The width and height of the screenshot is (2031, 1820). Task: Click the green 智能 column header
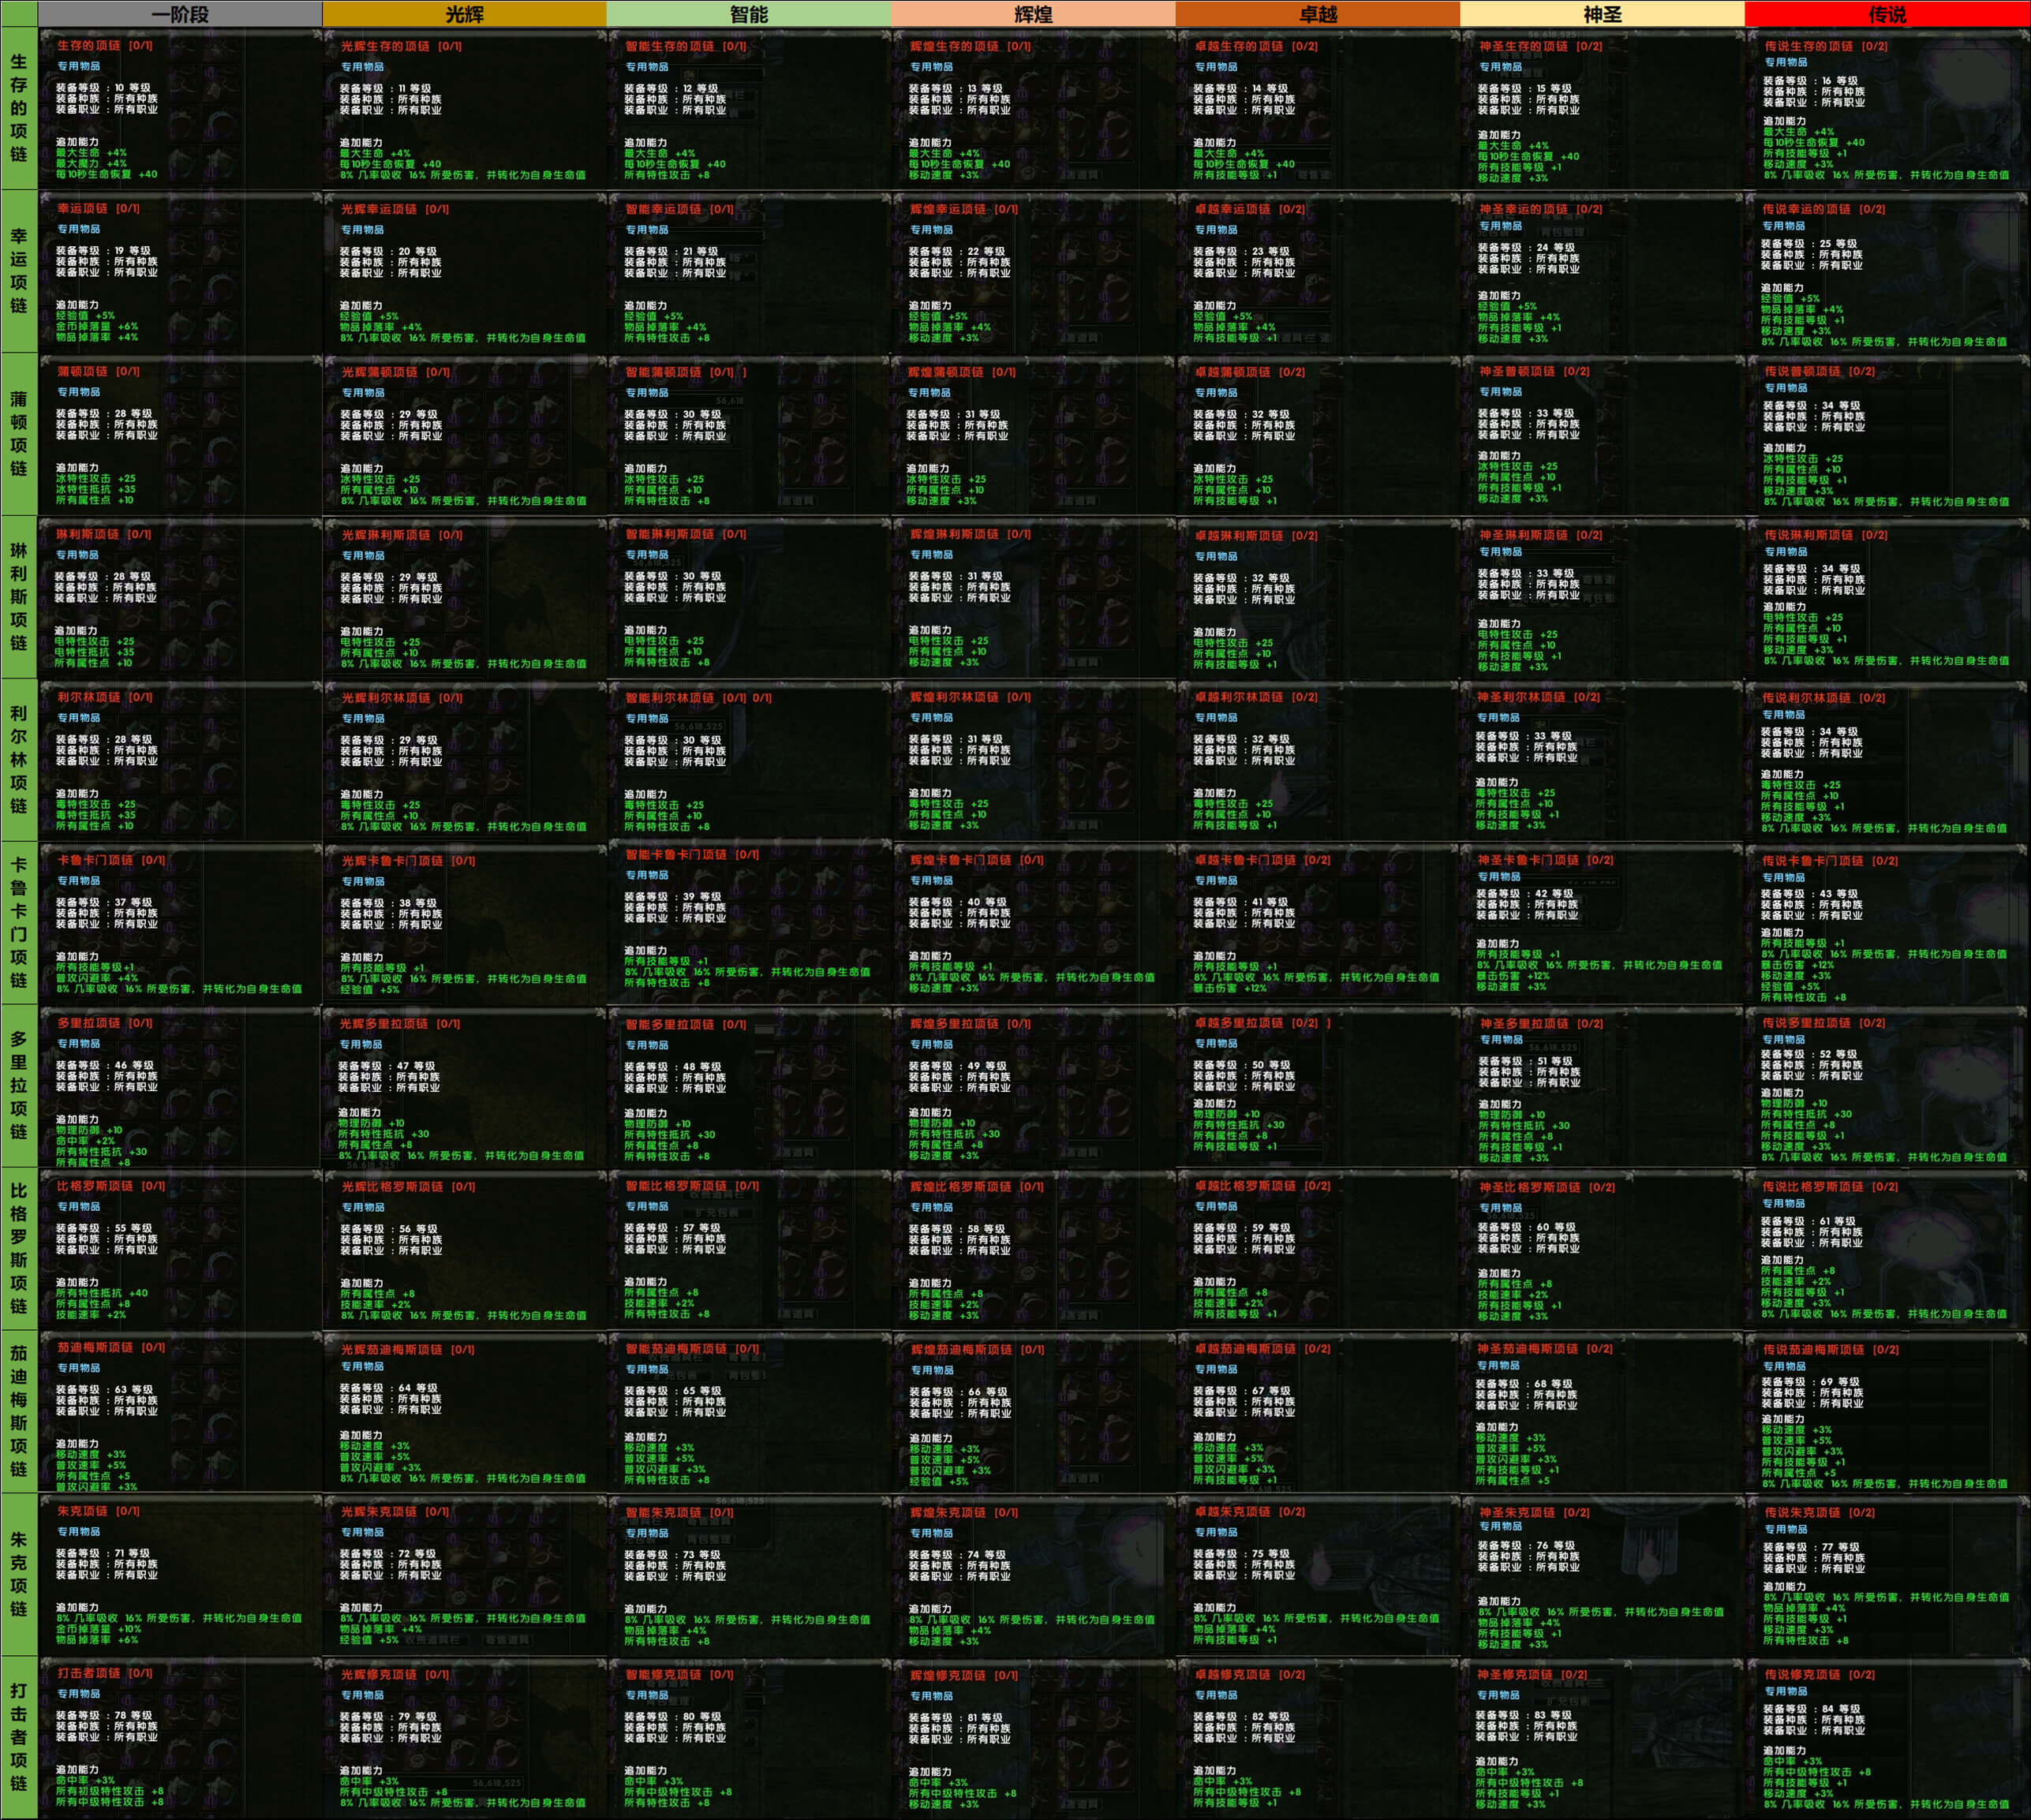point(749,14)
